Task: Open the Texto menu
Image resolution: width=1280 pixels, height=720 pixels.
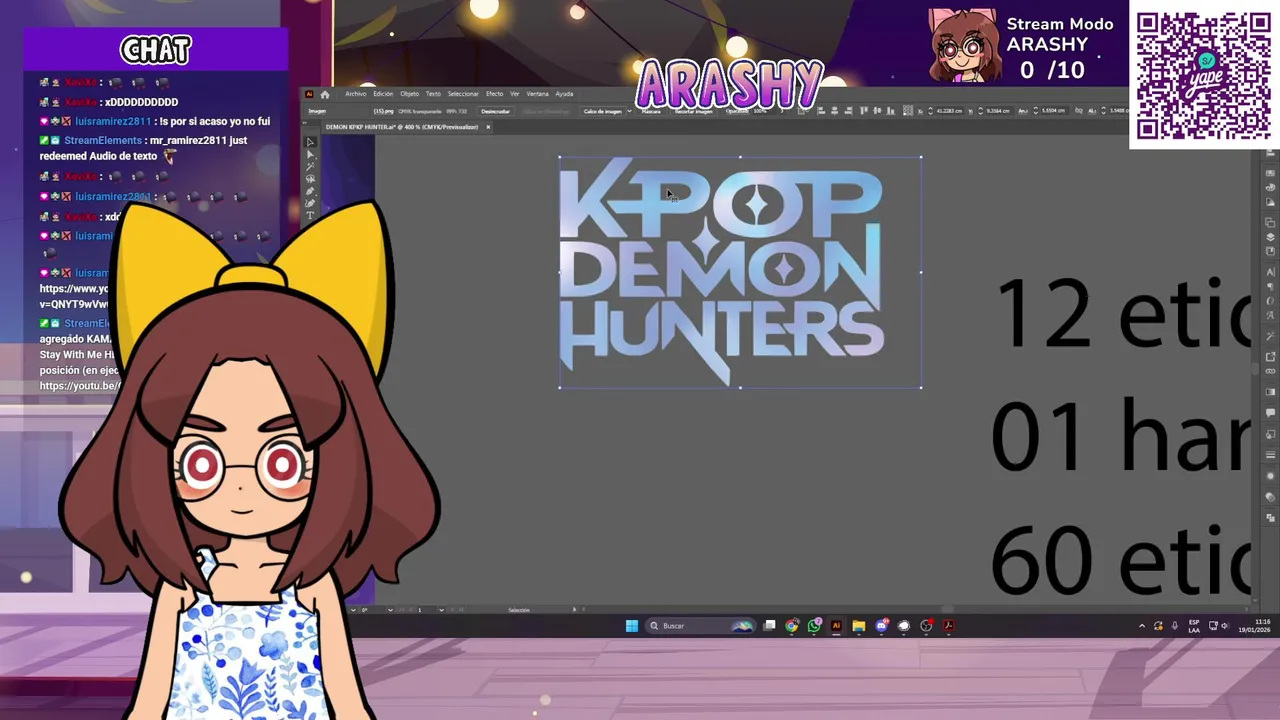Action: pos(433,94)
